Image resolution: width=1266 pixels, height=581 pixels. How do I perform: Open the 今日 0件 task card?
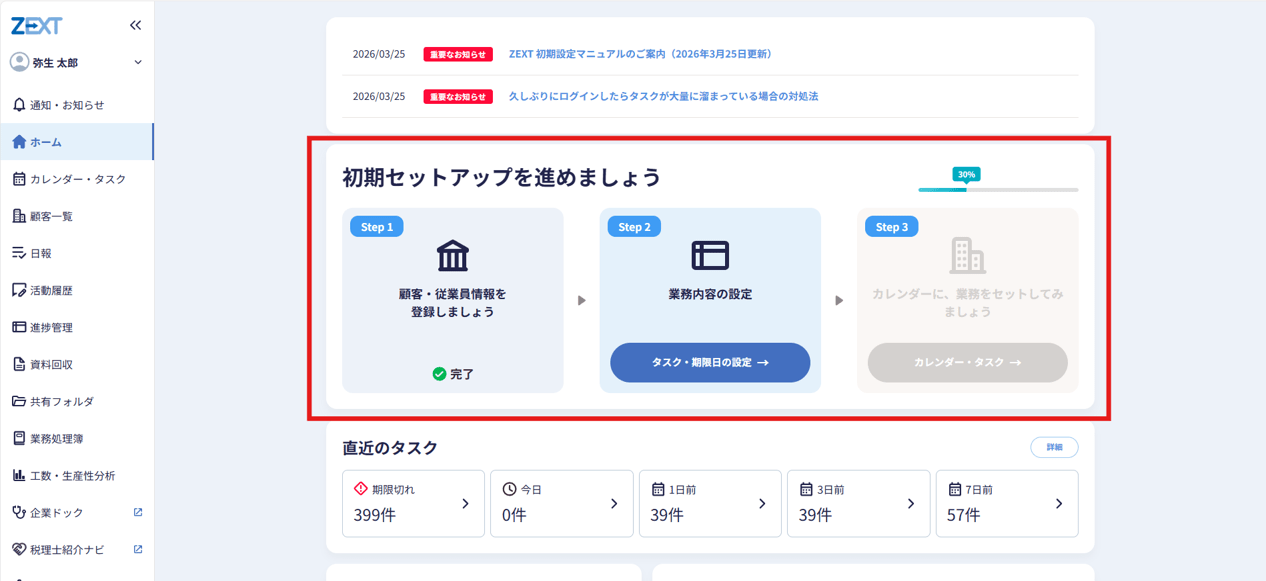(561, 504)
